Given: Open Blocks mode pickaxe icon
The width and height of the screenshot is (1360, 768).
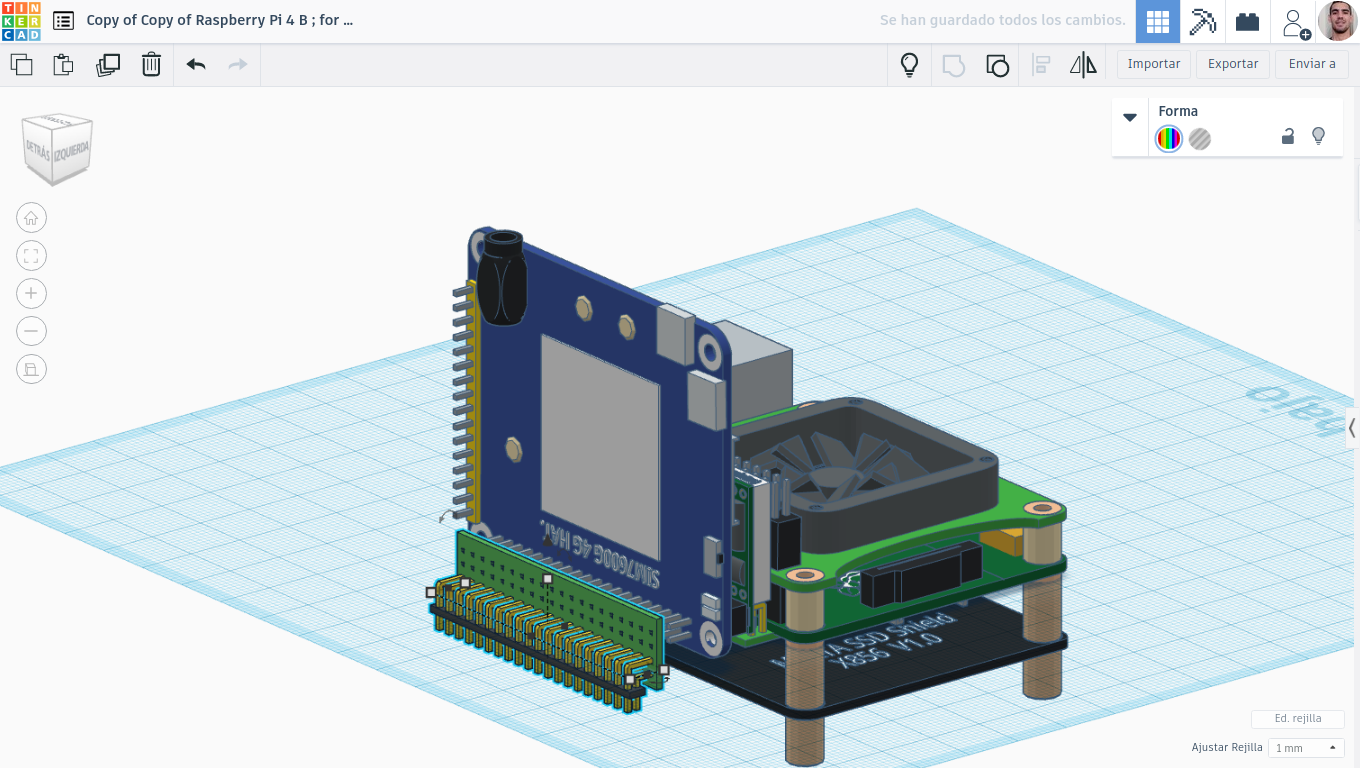Looking at the screenshot, I should pos(1202,21).
